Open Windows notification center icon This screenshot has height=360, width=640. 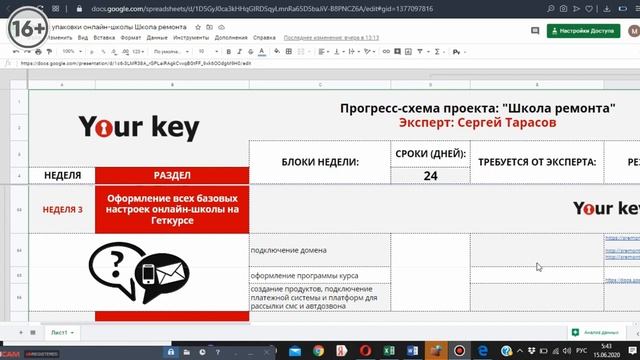click(x=632, y=351)
